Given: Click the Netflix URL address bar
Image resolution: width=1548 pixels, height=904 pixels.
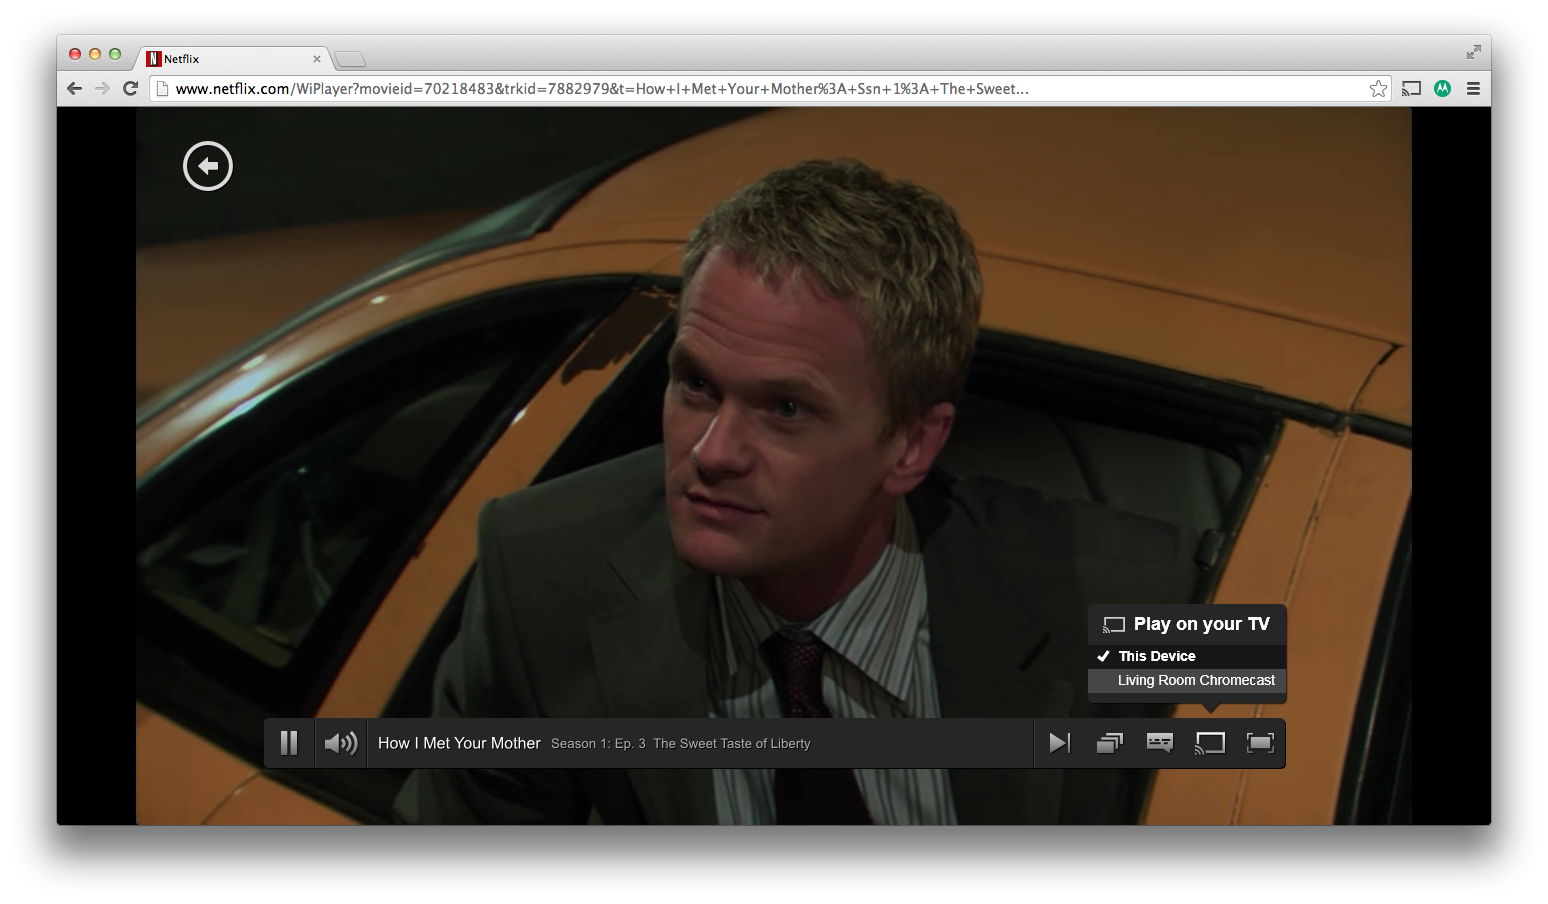Looking at the screenshot, I should (700, 89).
